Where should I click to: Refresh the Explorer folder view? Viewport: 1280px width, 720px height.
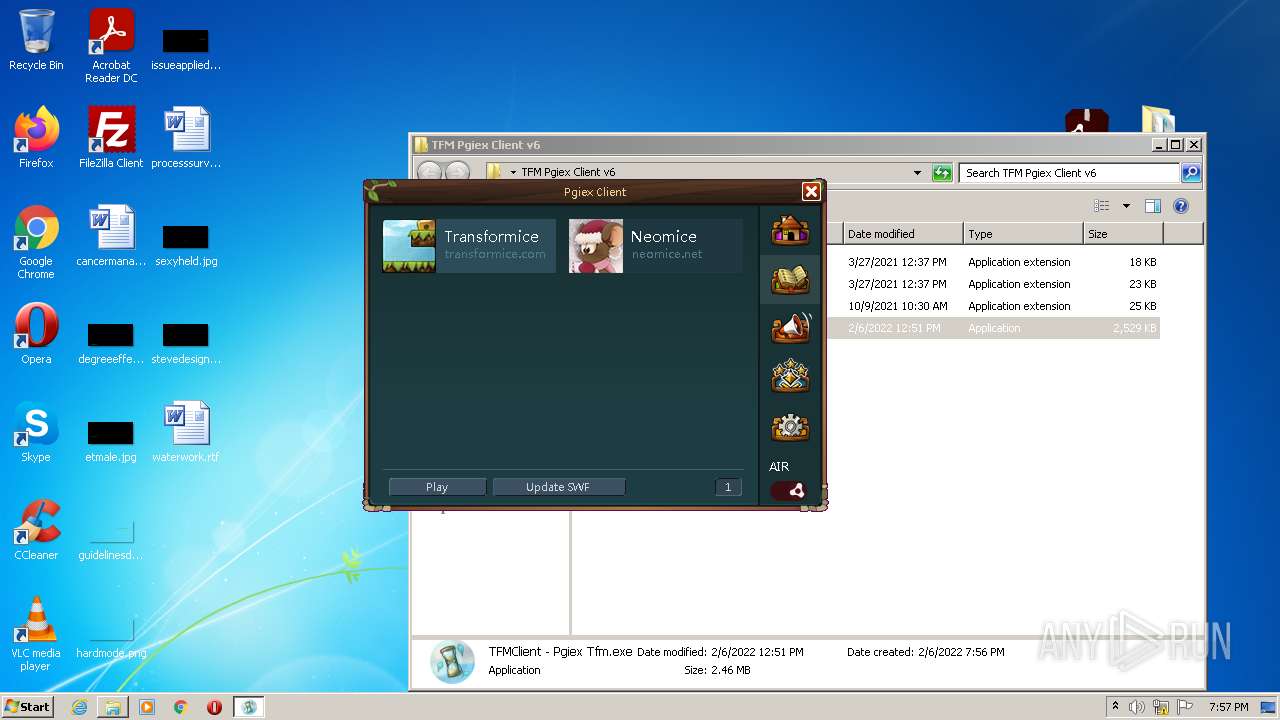click(x=942, y=173)
